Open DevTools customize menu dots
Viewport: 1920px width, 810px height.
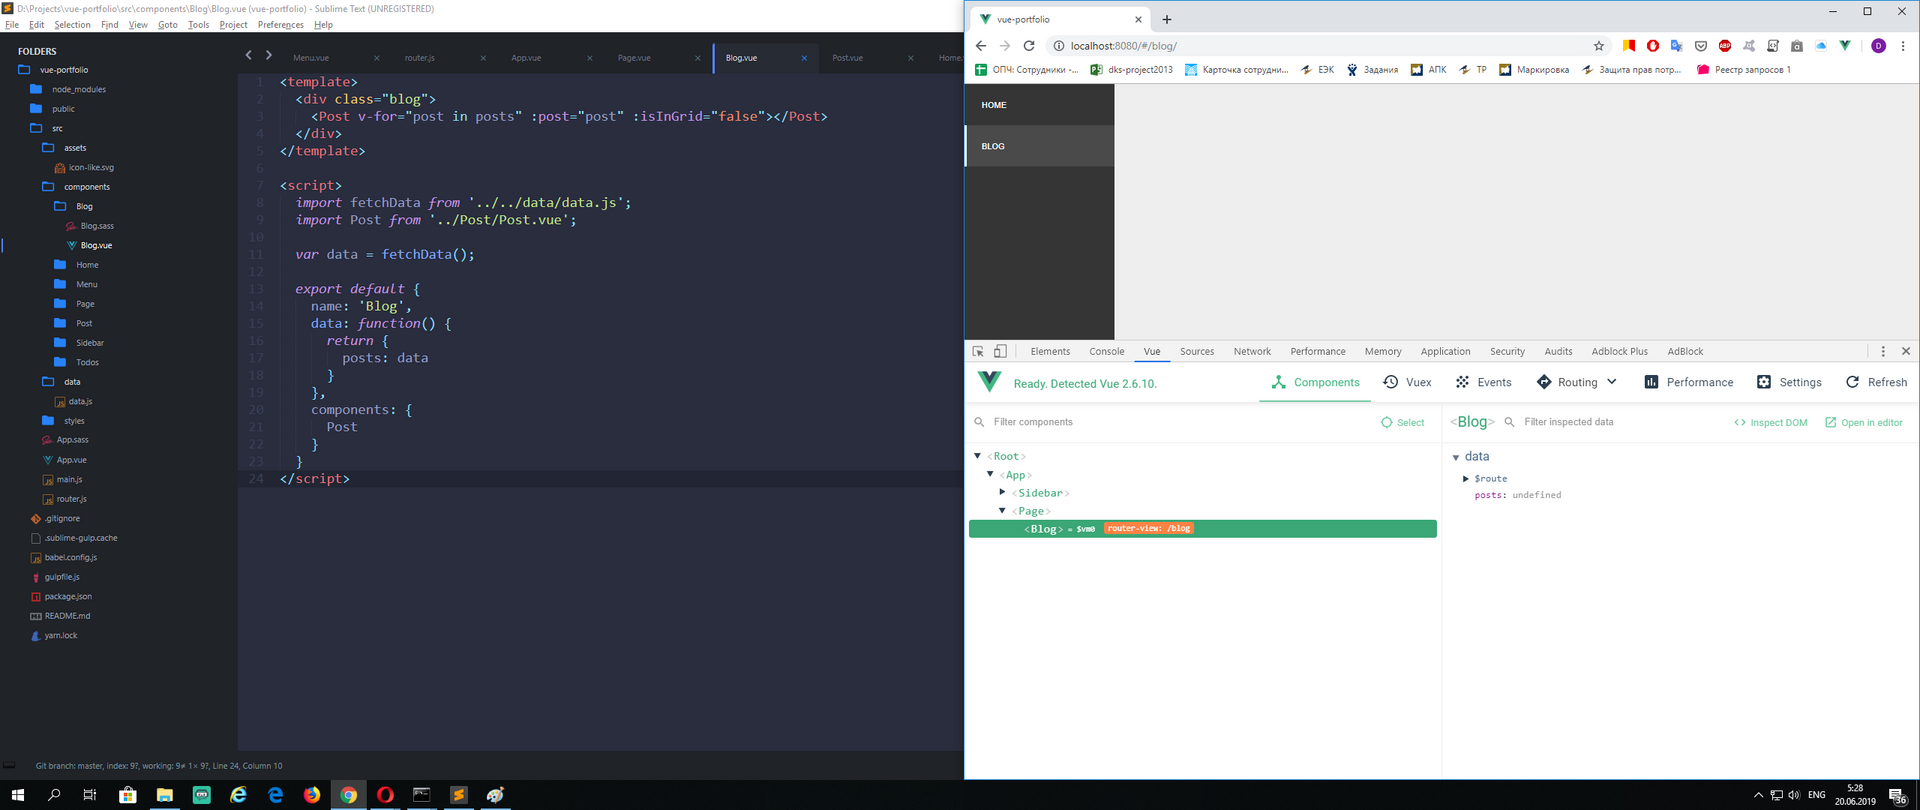click(x=1883, y=351)
